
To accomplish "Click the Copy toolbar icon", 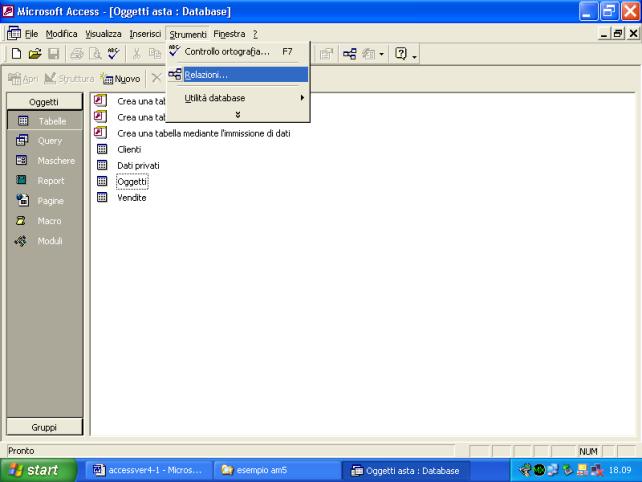I will click(155, 54).
